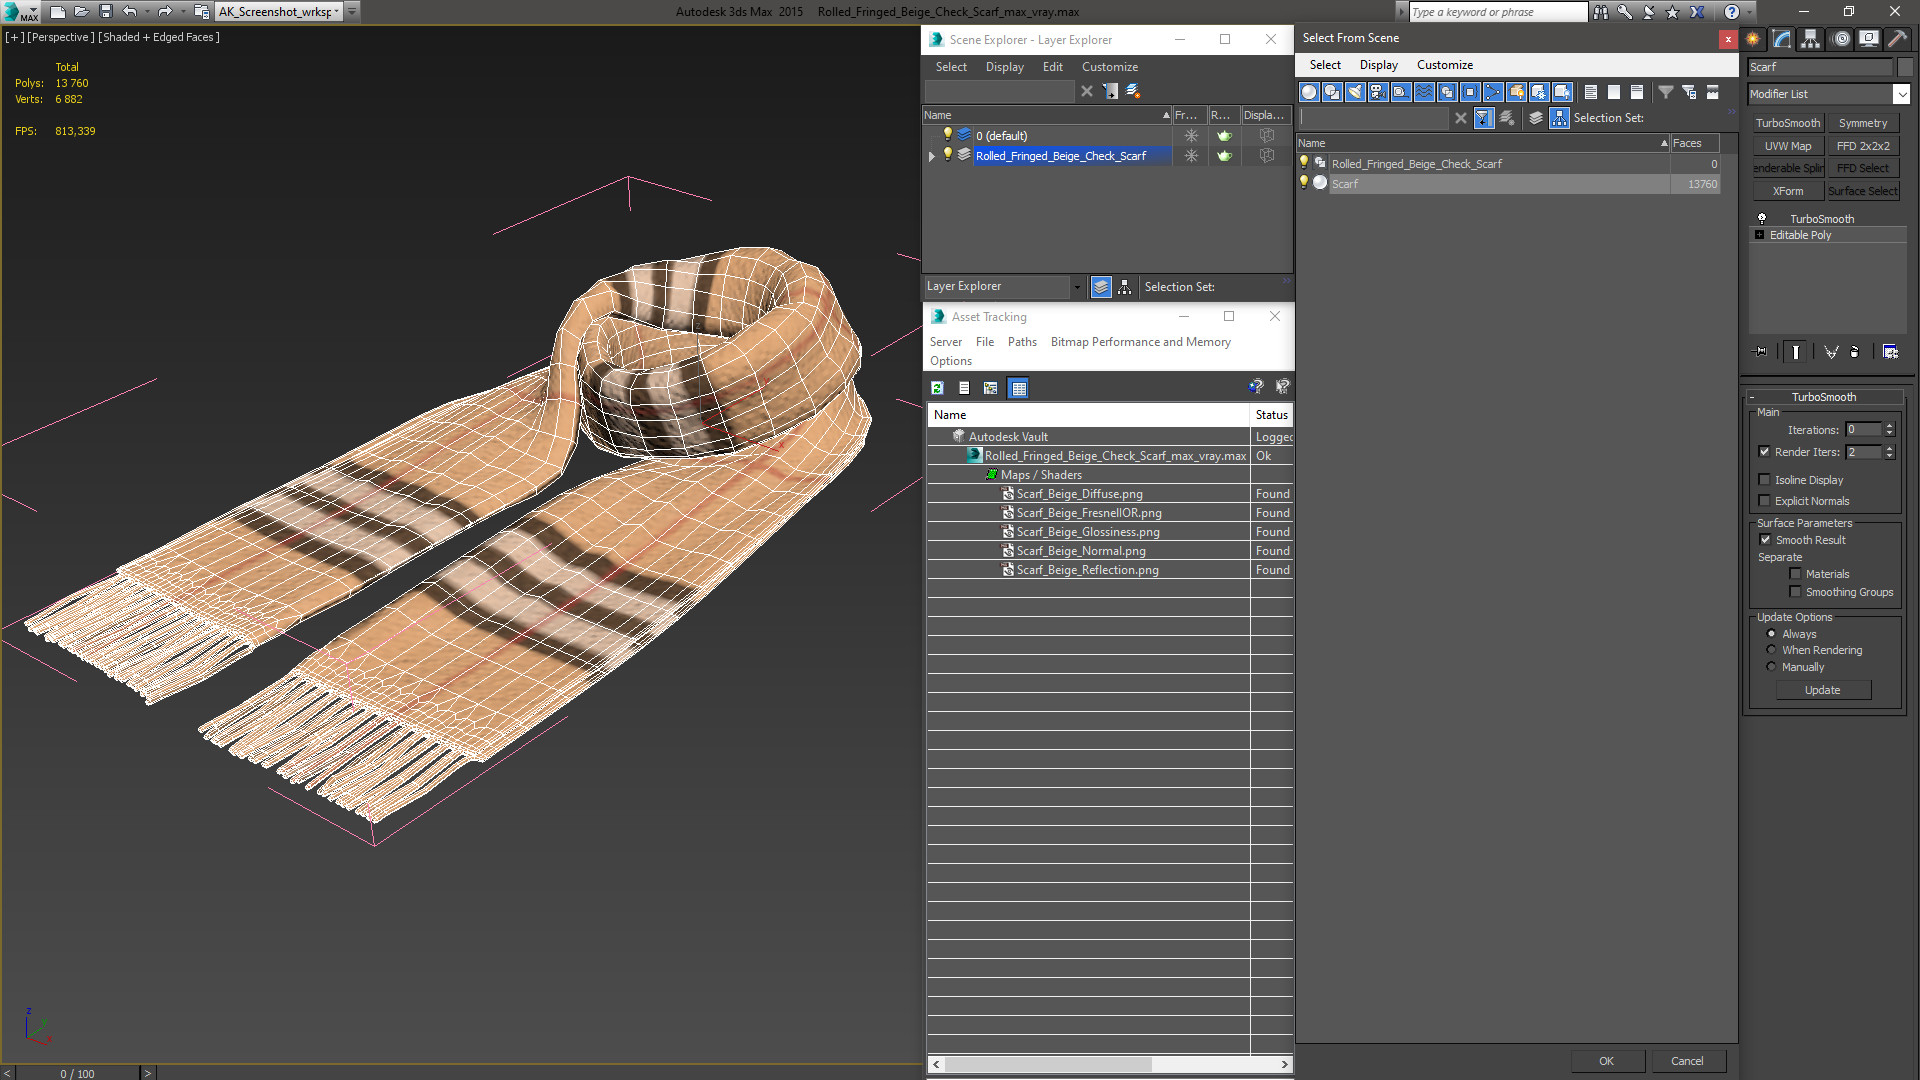This screenshot has height=1080, width=1920.
Task: Click the UVW Map modifier button
Action: click(1787, 146)
